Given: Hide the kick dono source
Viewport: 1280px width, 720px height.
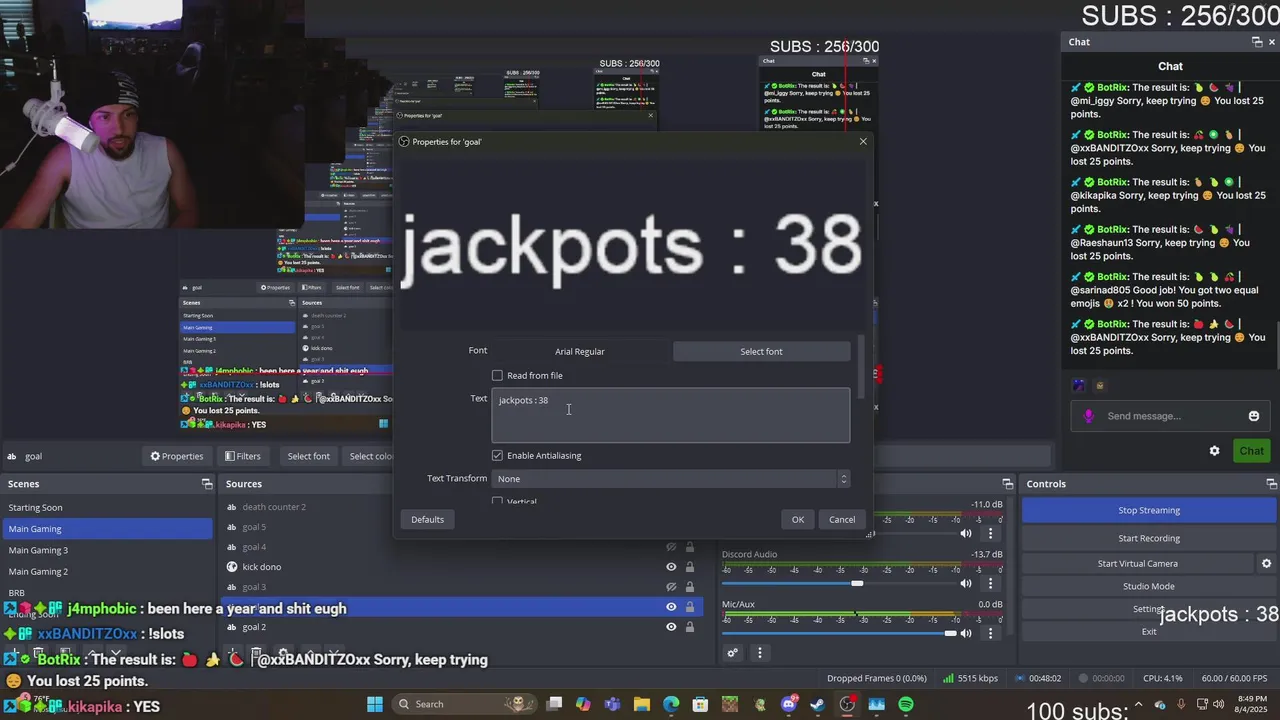Looking at the screenshot, I should point(671,567).
